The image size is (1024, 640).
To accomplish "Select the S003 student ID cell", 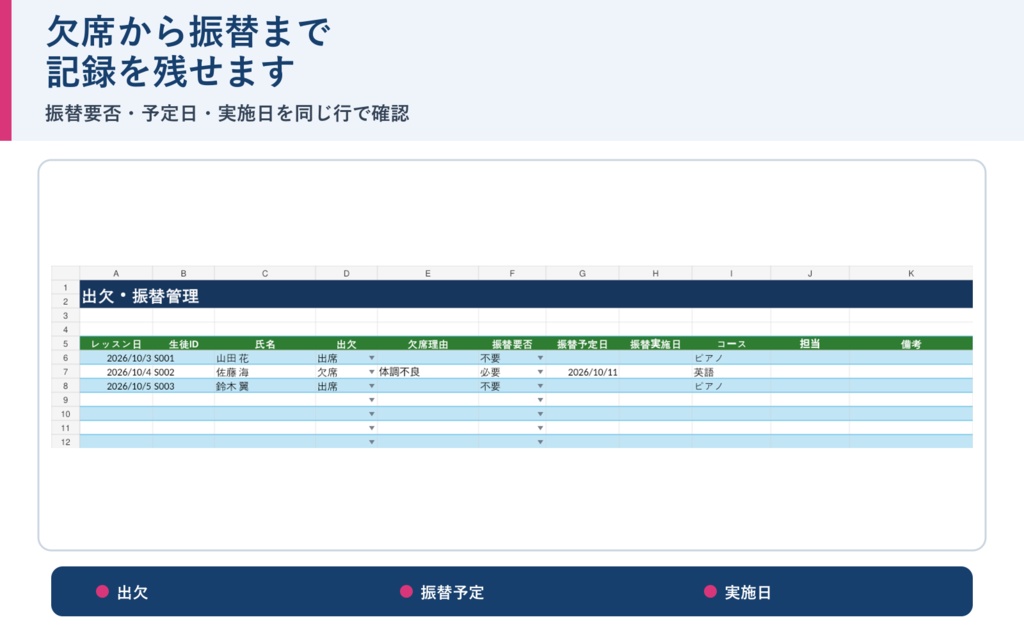I will tap(184, 386).
